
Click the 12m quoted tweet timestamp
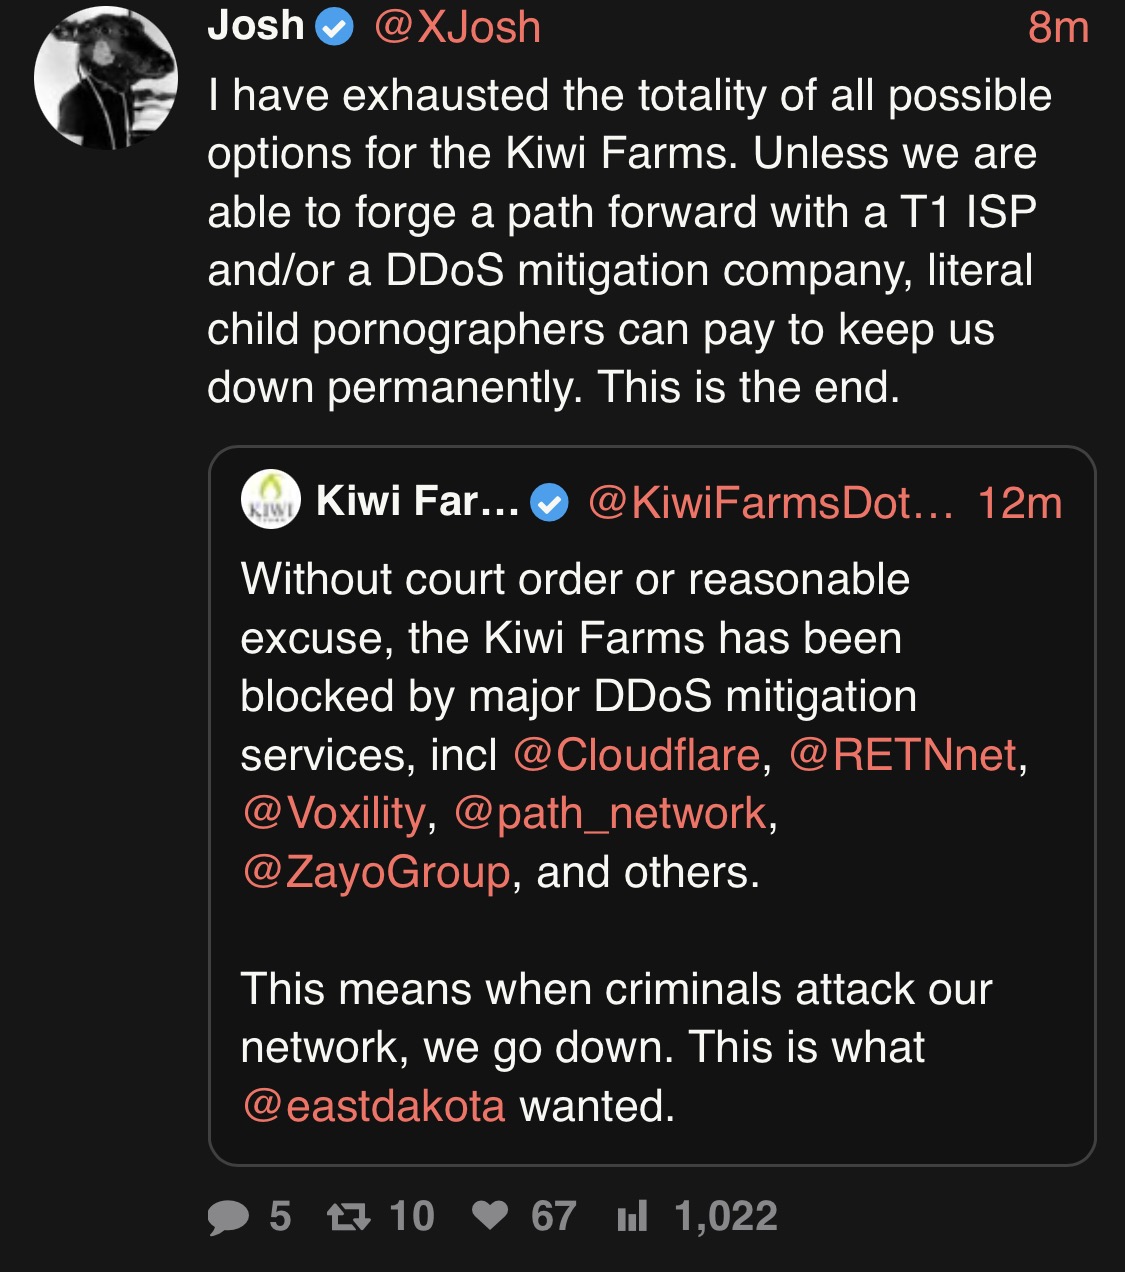click(1020, 503)
